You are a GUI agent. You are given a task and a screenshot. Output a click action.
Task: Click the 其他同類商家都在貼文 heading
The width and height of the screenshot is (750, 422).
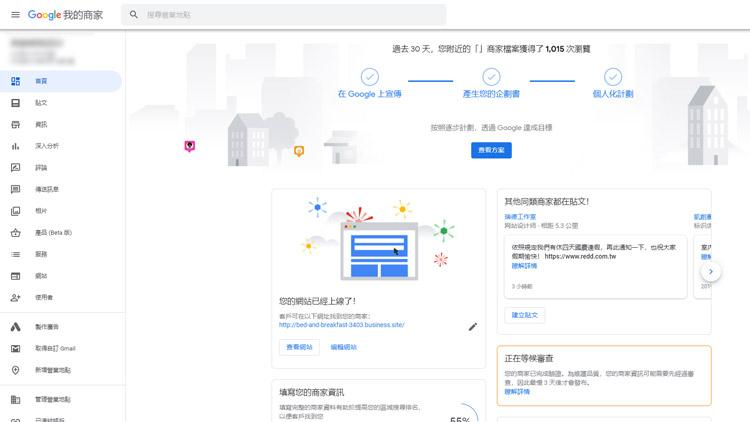pyautogui.click(x=547, y=201)
